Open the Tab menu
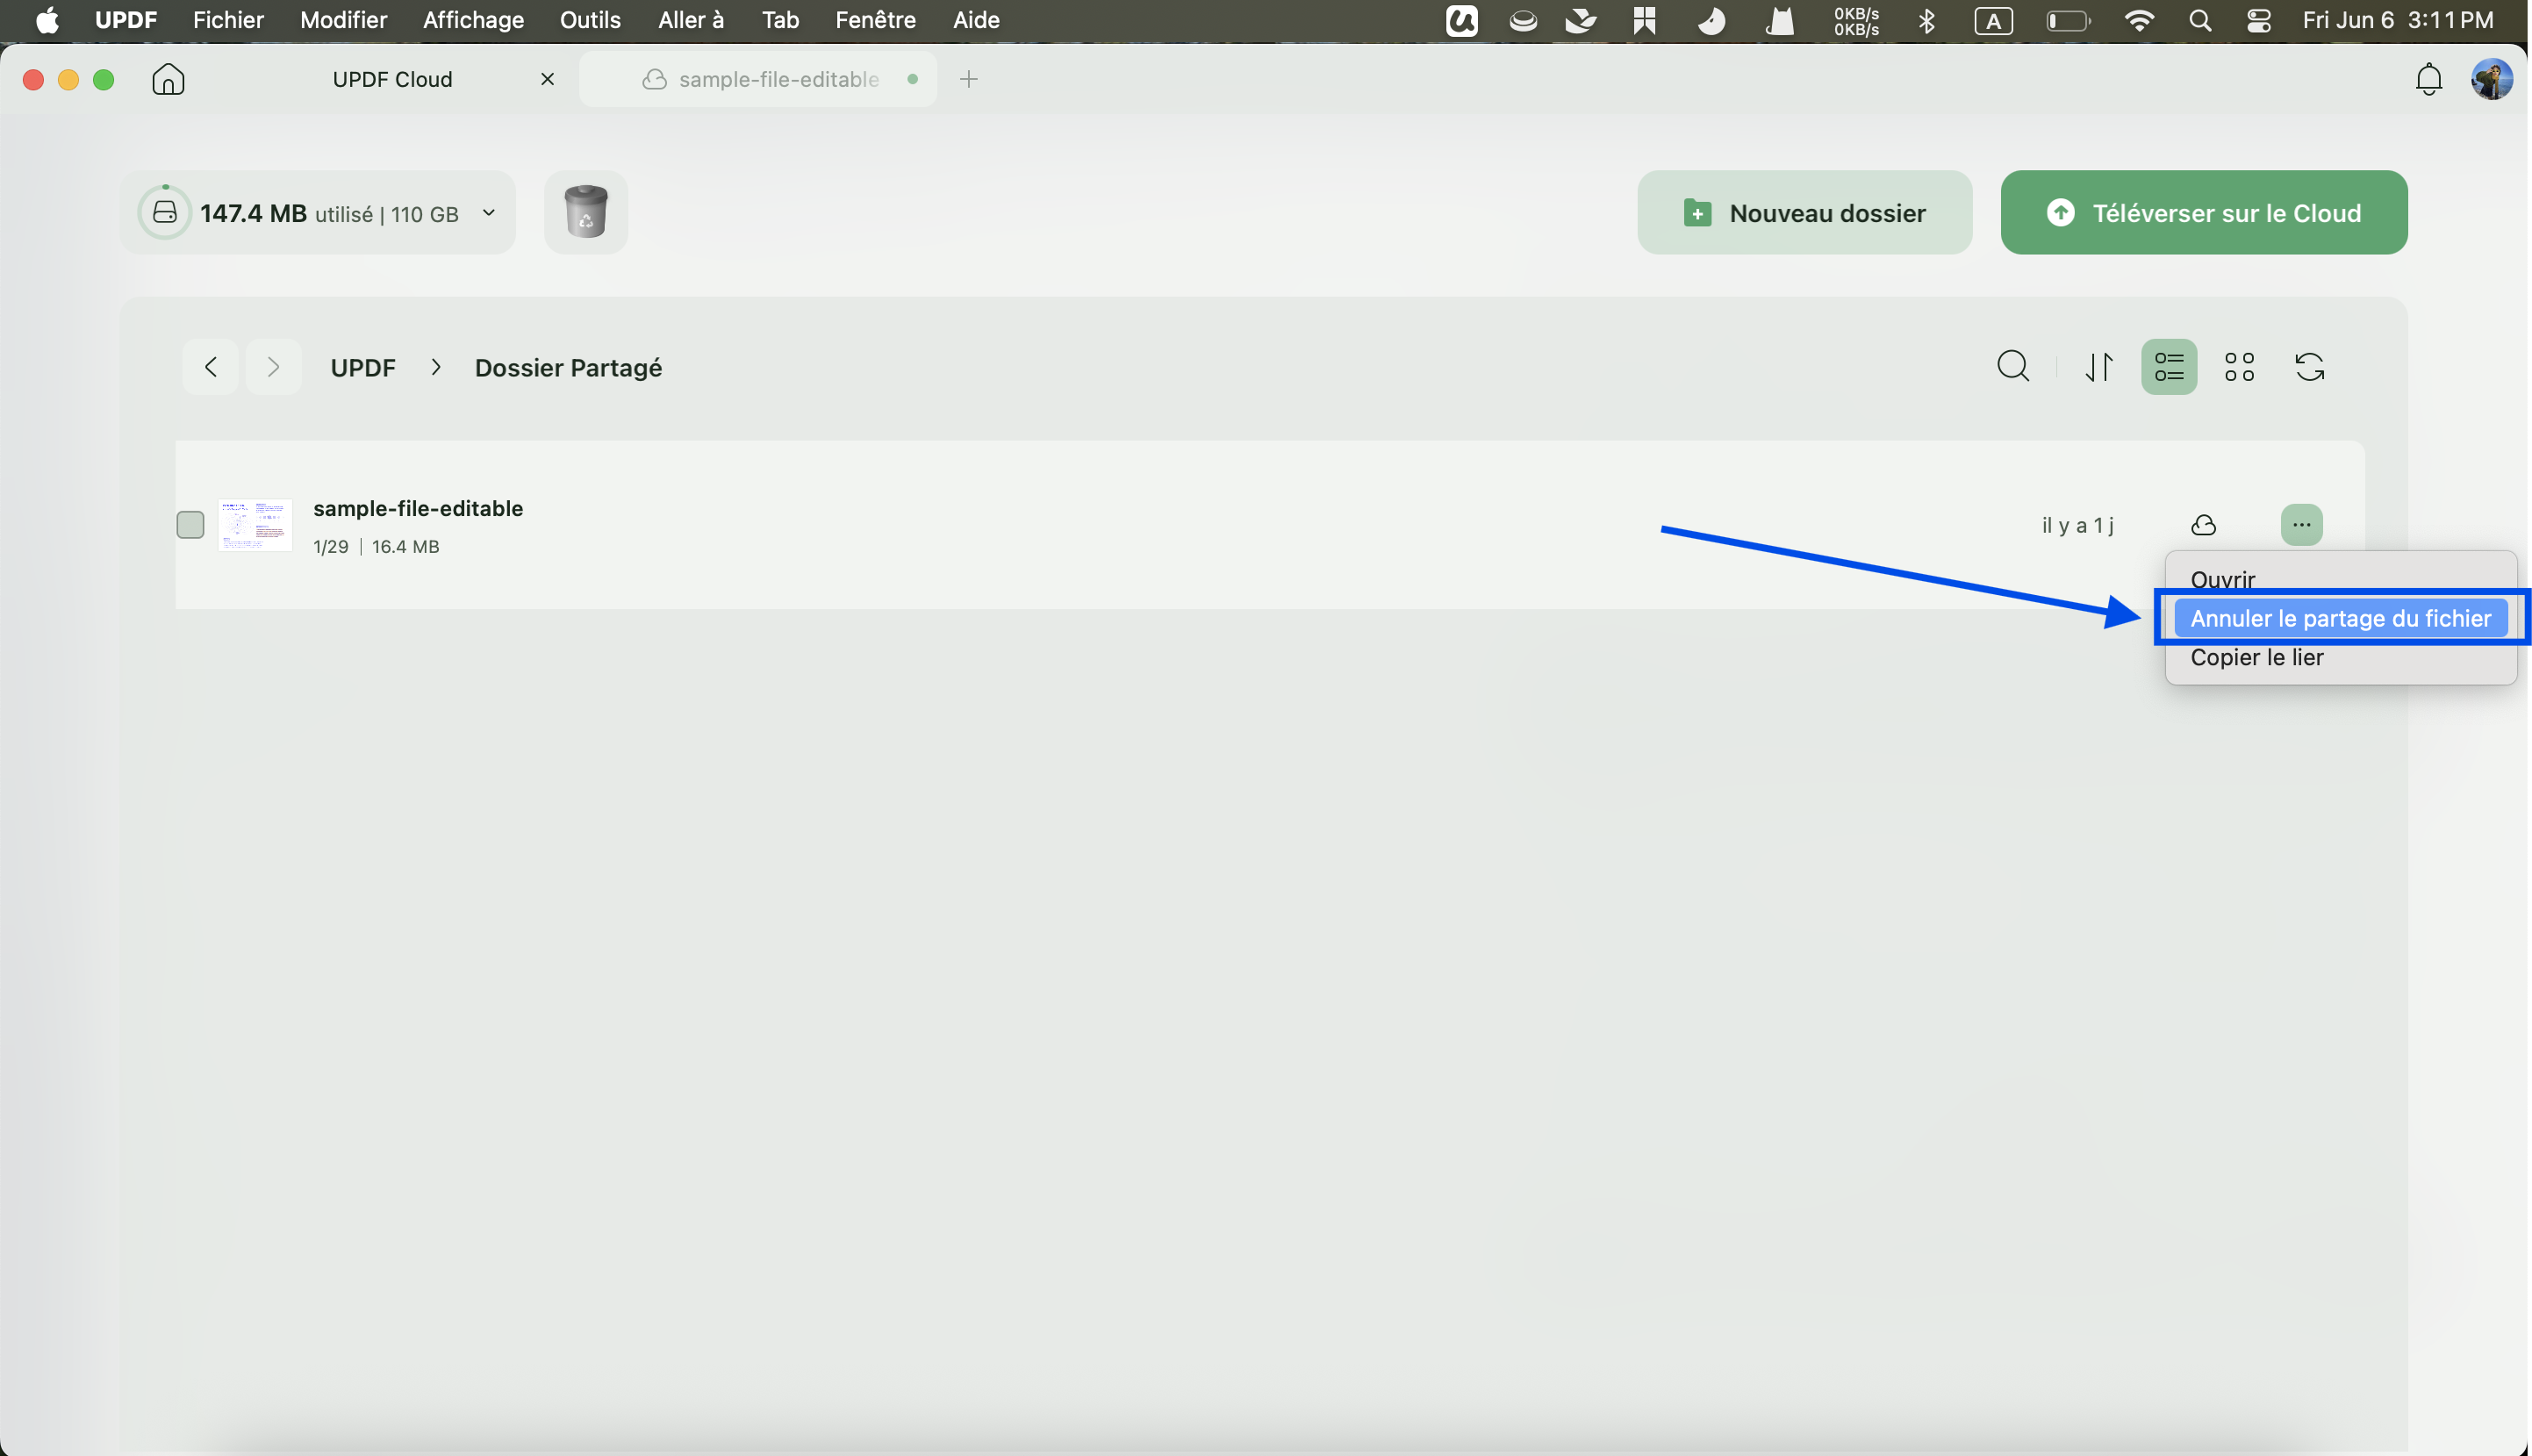The width and height of the screenshot is (2532, 1456). click(x=780, y=20)
